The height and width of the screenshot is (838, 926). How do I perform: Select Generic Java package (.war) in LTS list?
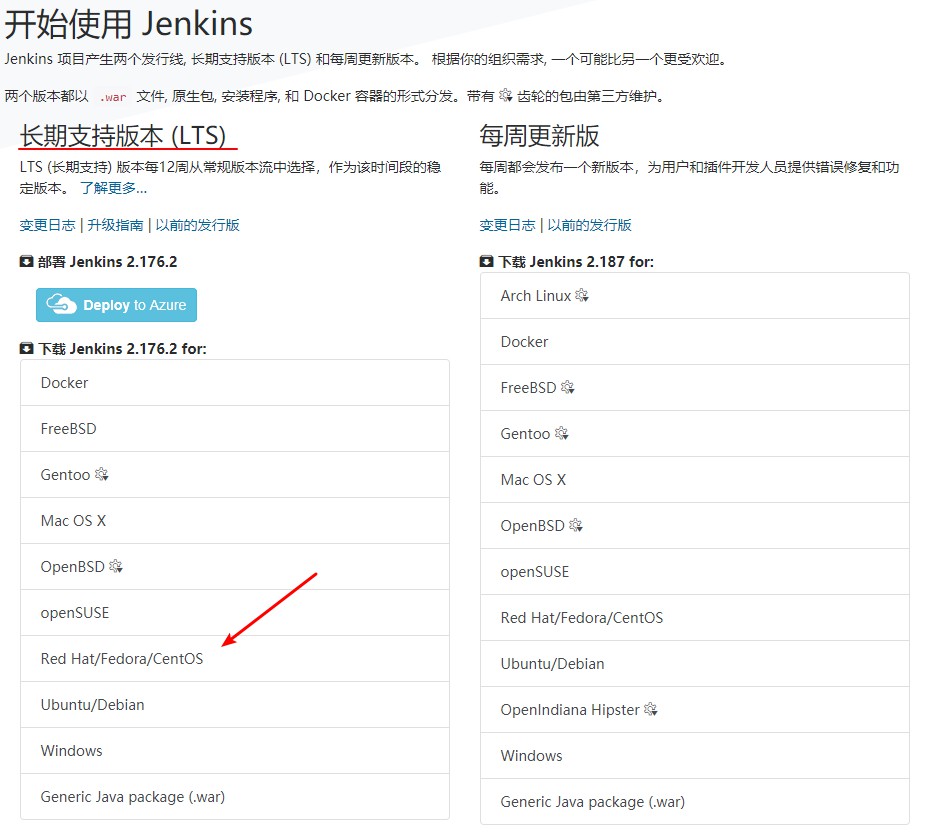[235, 797]
